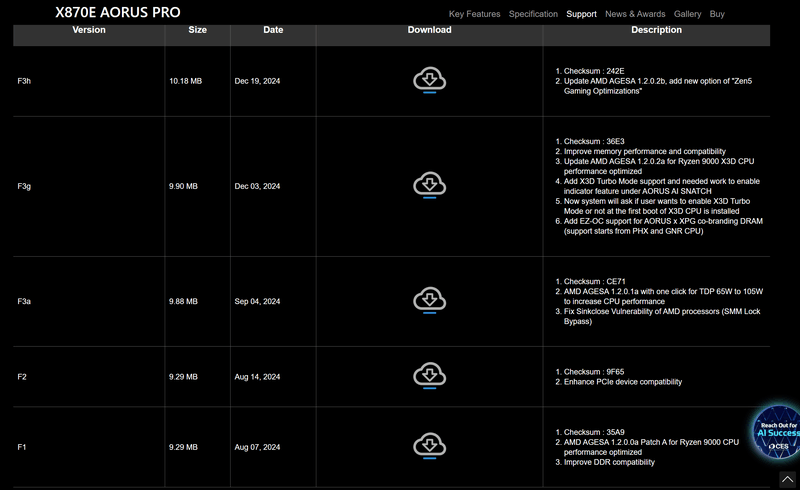The image size is (800, 490).
Task: Click the Download column header
Action: (x=429, y=30)
